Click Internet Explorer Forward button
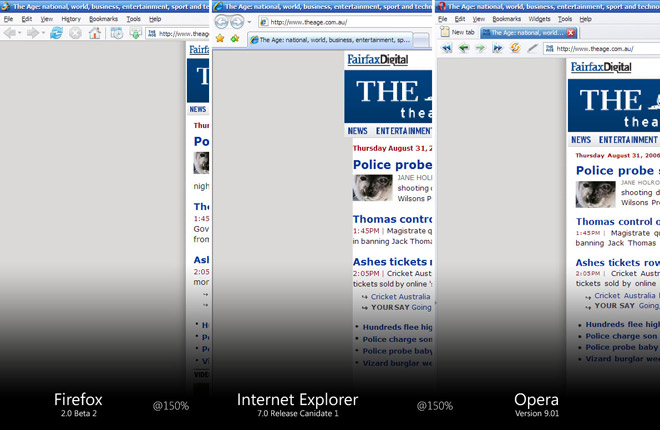This screenshot has width=660, height=430. click(237, 22)
